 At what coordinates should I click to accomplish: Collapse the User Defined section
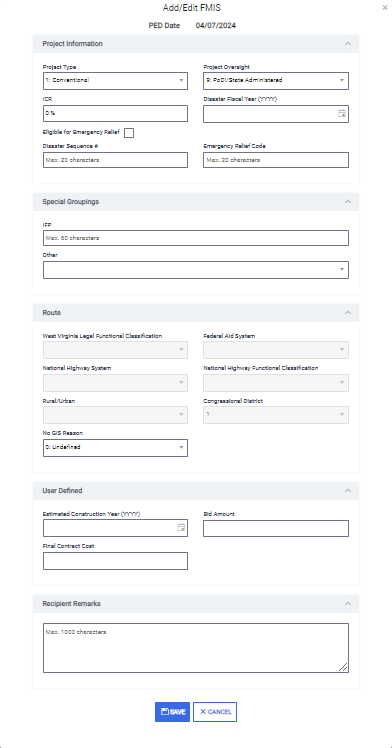[348, 491]
